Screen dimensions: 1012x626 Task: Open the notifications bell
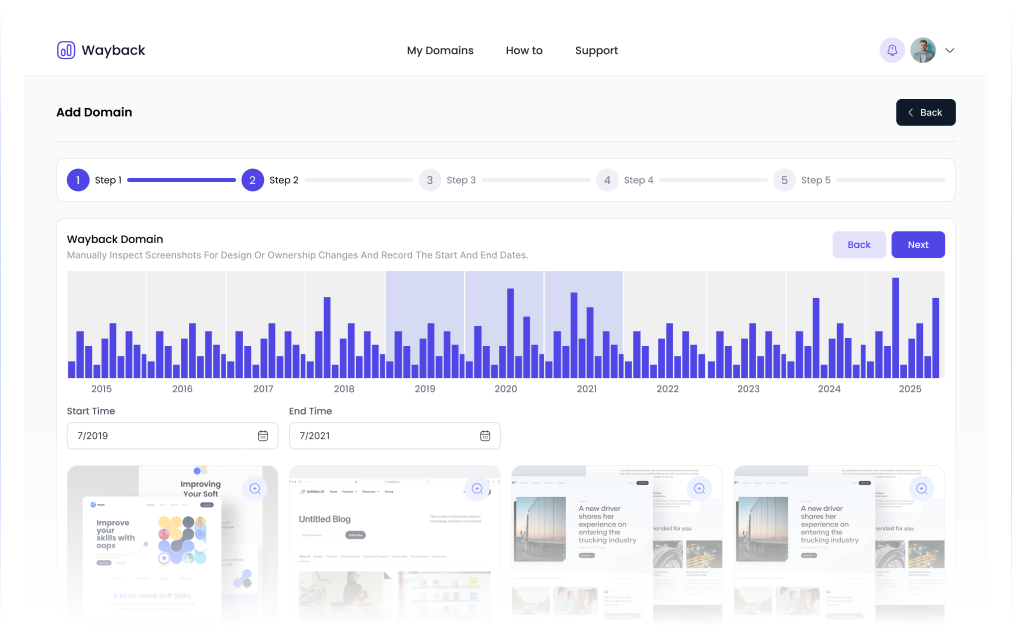tap(892, 50)
